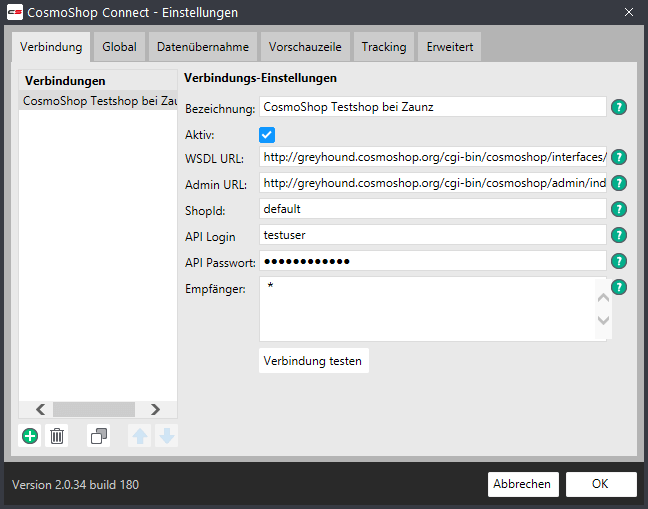This screenshot has width=648, height=509.
Task: Click Verbindung testen button
Action: (x=314, y=361)
